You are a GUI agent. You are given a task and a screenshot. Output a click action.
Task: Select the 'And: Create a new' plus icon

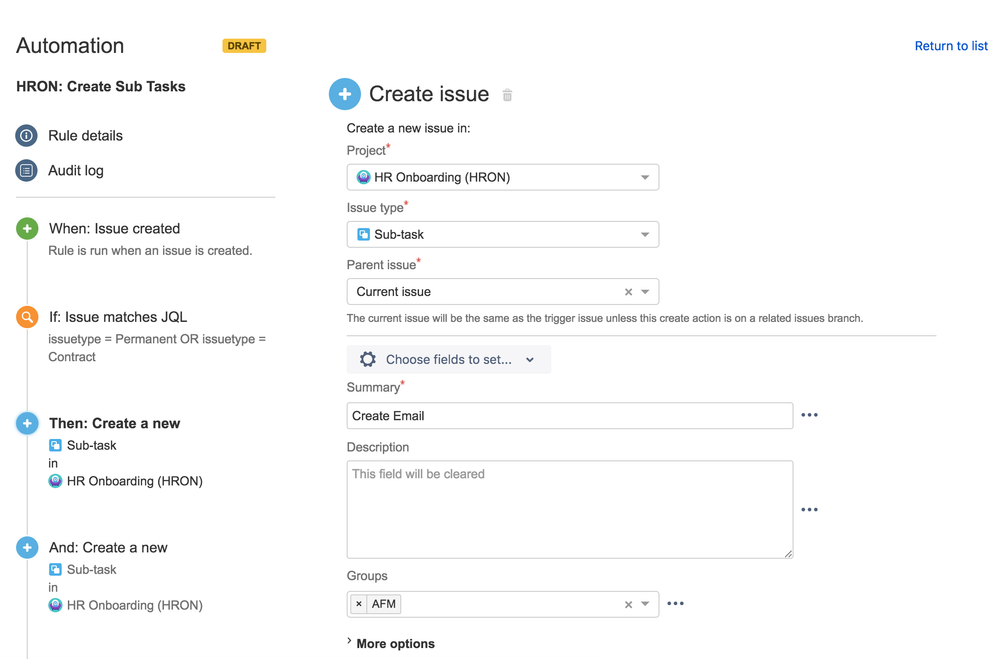[27, 547]
